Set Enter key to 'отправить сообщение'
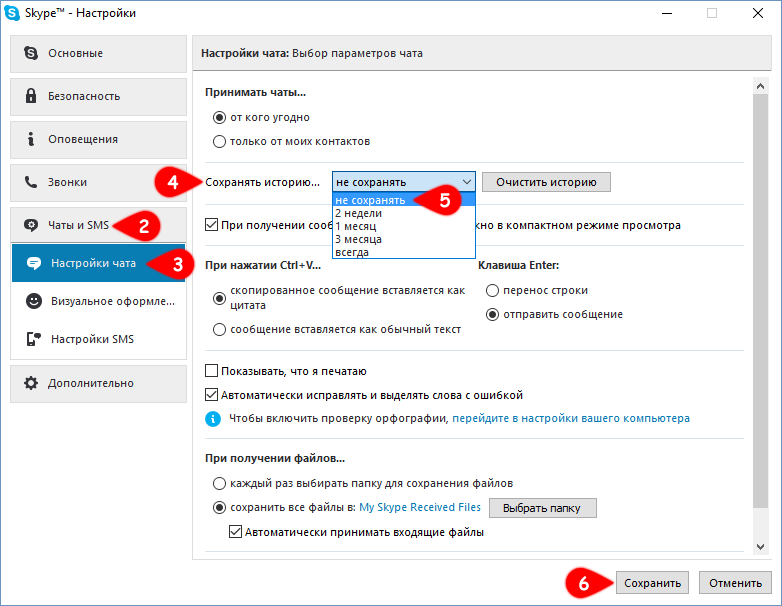Image resolution: width=782 pixels, height=606 pixels. click(x=492, y=315)
